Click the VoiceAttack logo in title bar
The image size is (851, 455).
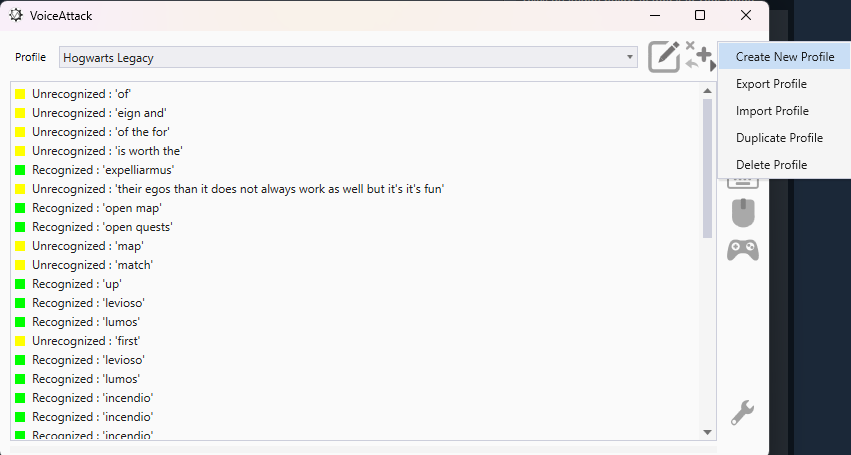coord(16,15)
